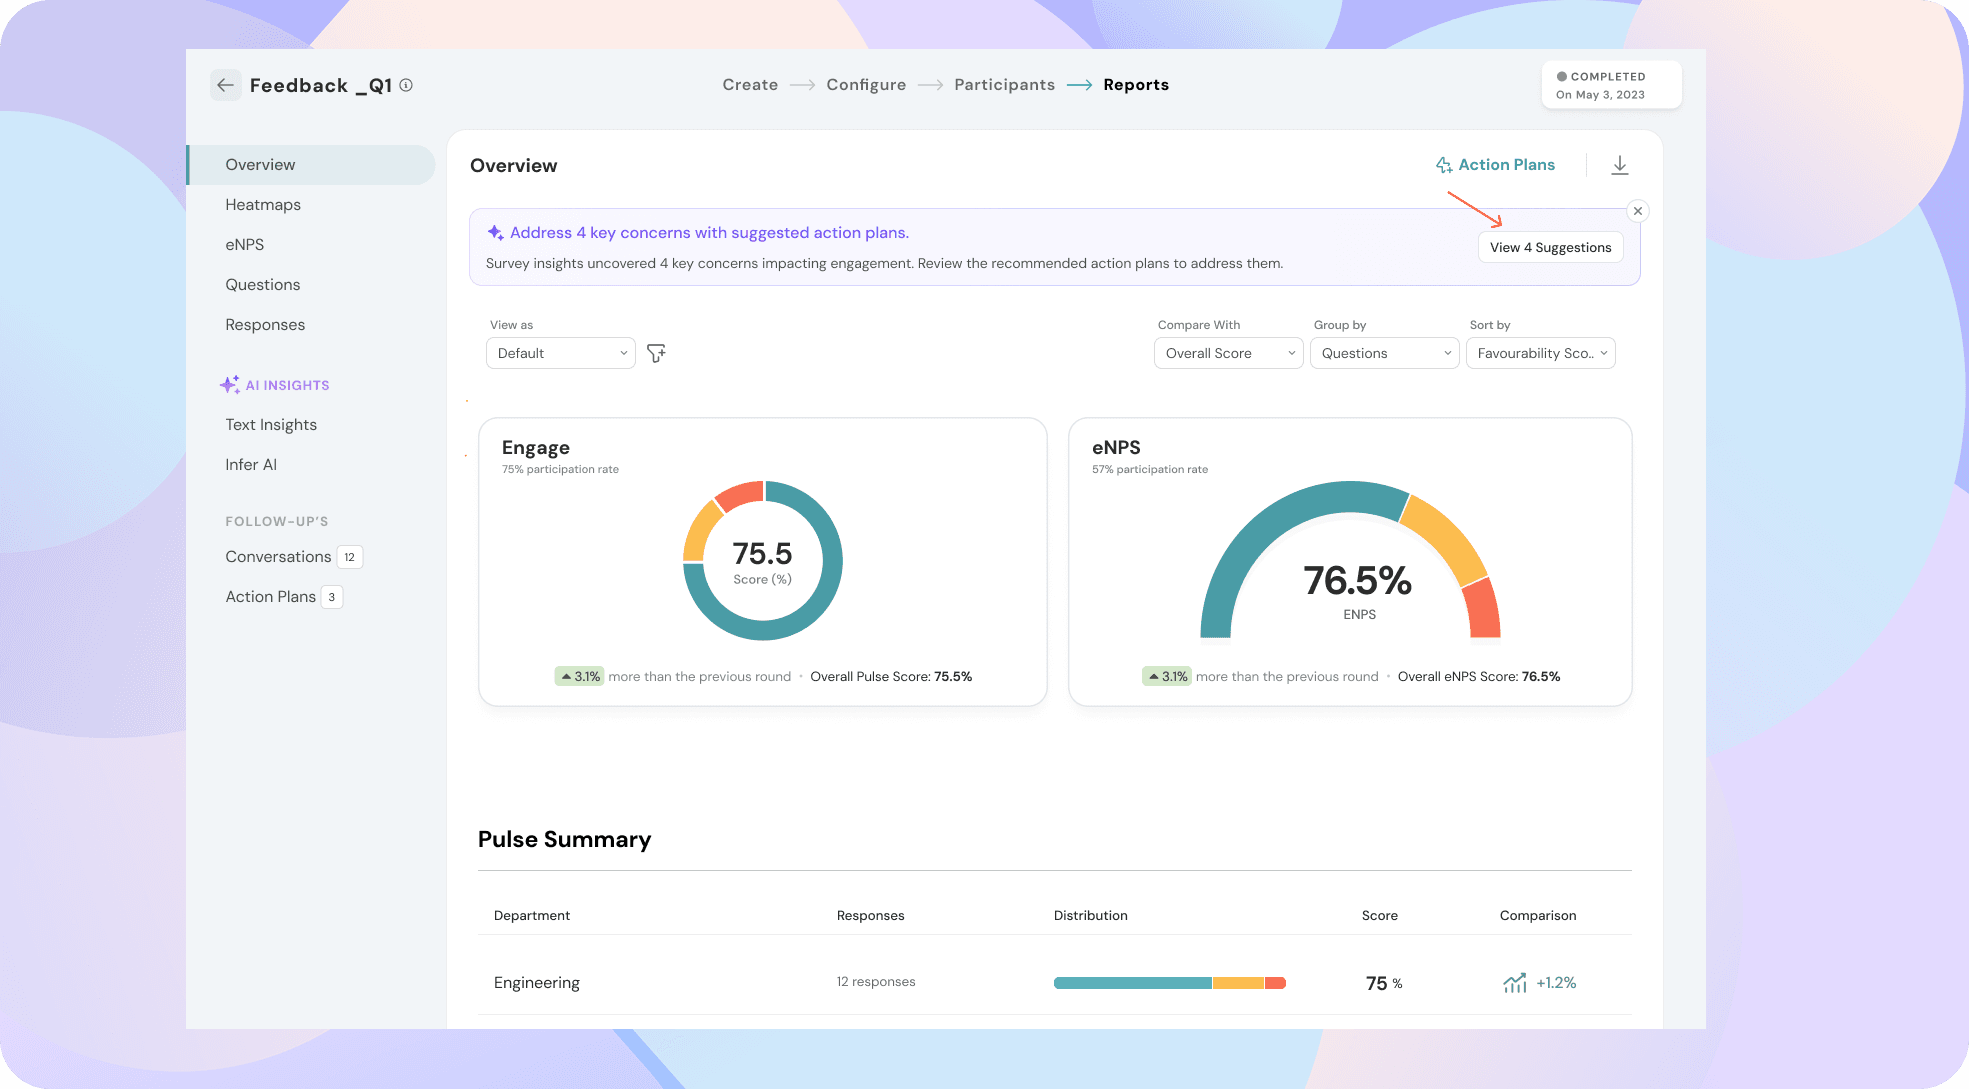Open Conversations follow-ups
The image size is (1969, 1089).
(278, 557)
